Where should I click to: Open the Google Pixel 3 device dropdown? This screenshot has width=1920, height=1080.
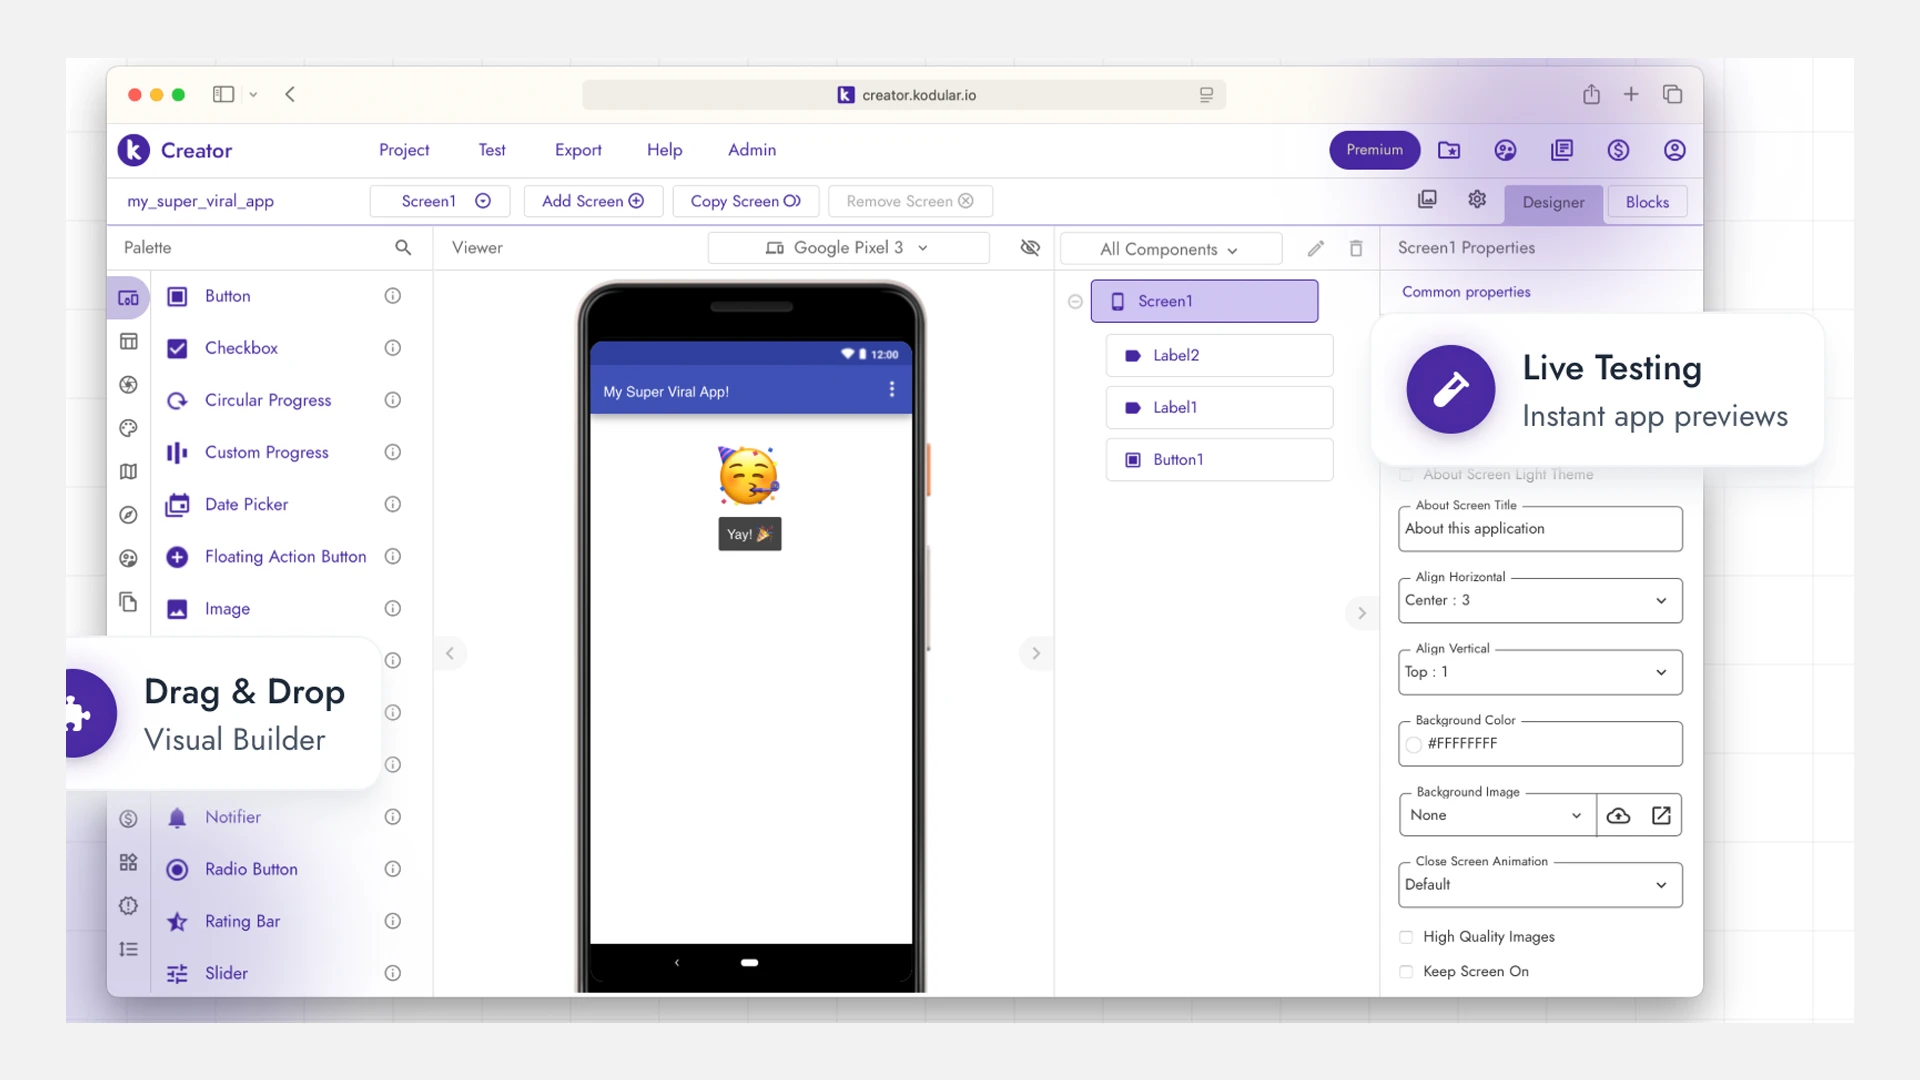coord(848,248)
